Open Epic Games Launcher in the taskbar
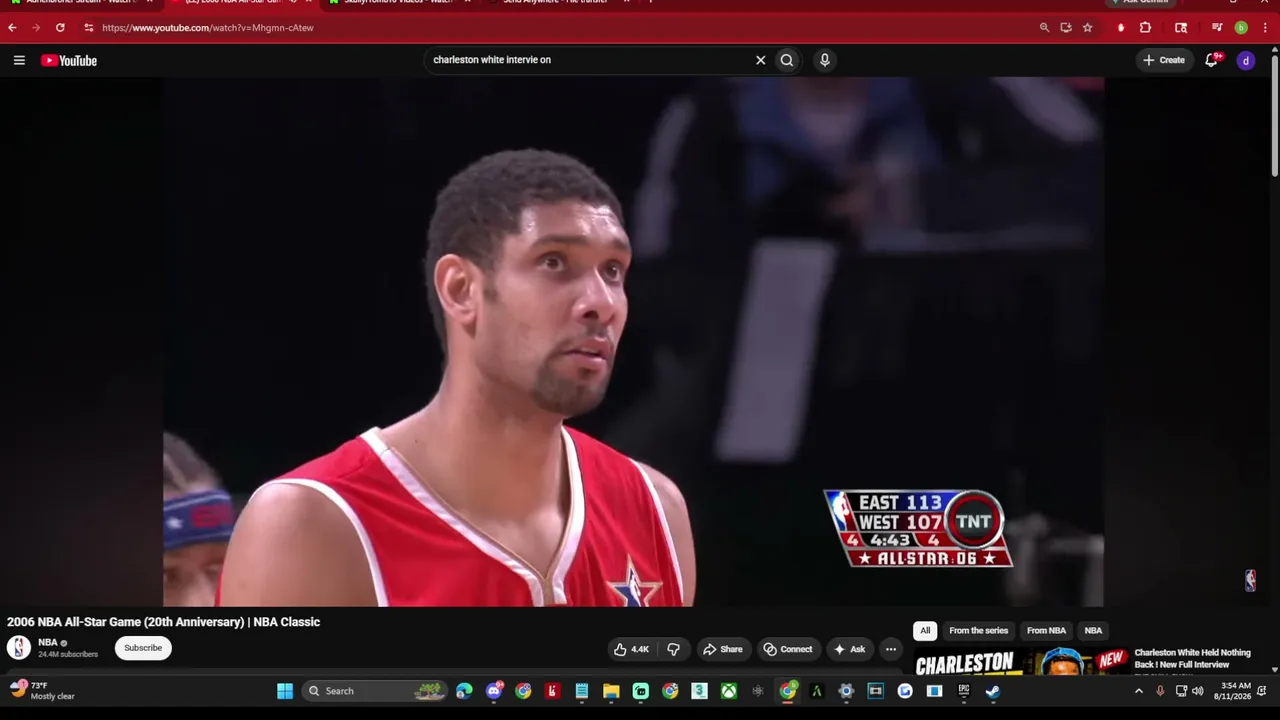The height and width of the screenshot is (720, 1280). click(964, 691)
